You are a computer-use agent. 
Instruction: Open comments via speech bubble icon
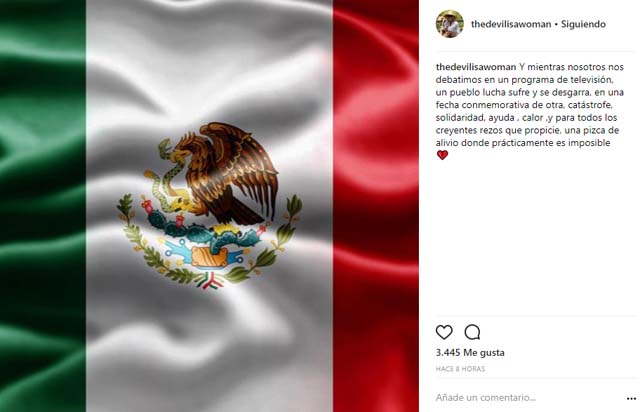tap(472, 332)
